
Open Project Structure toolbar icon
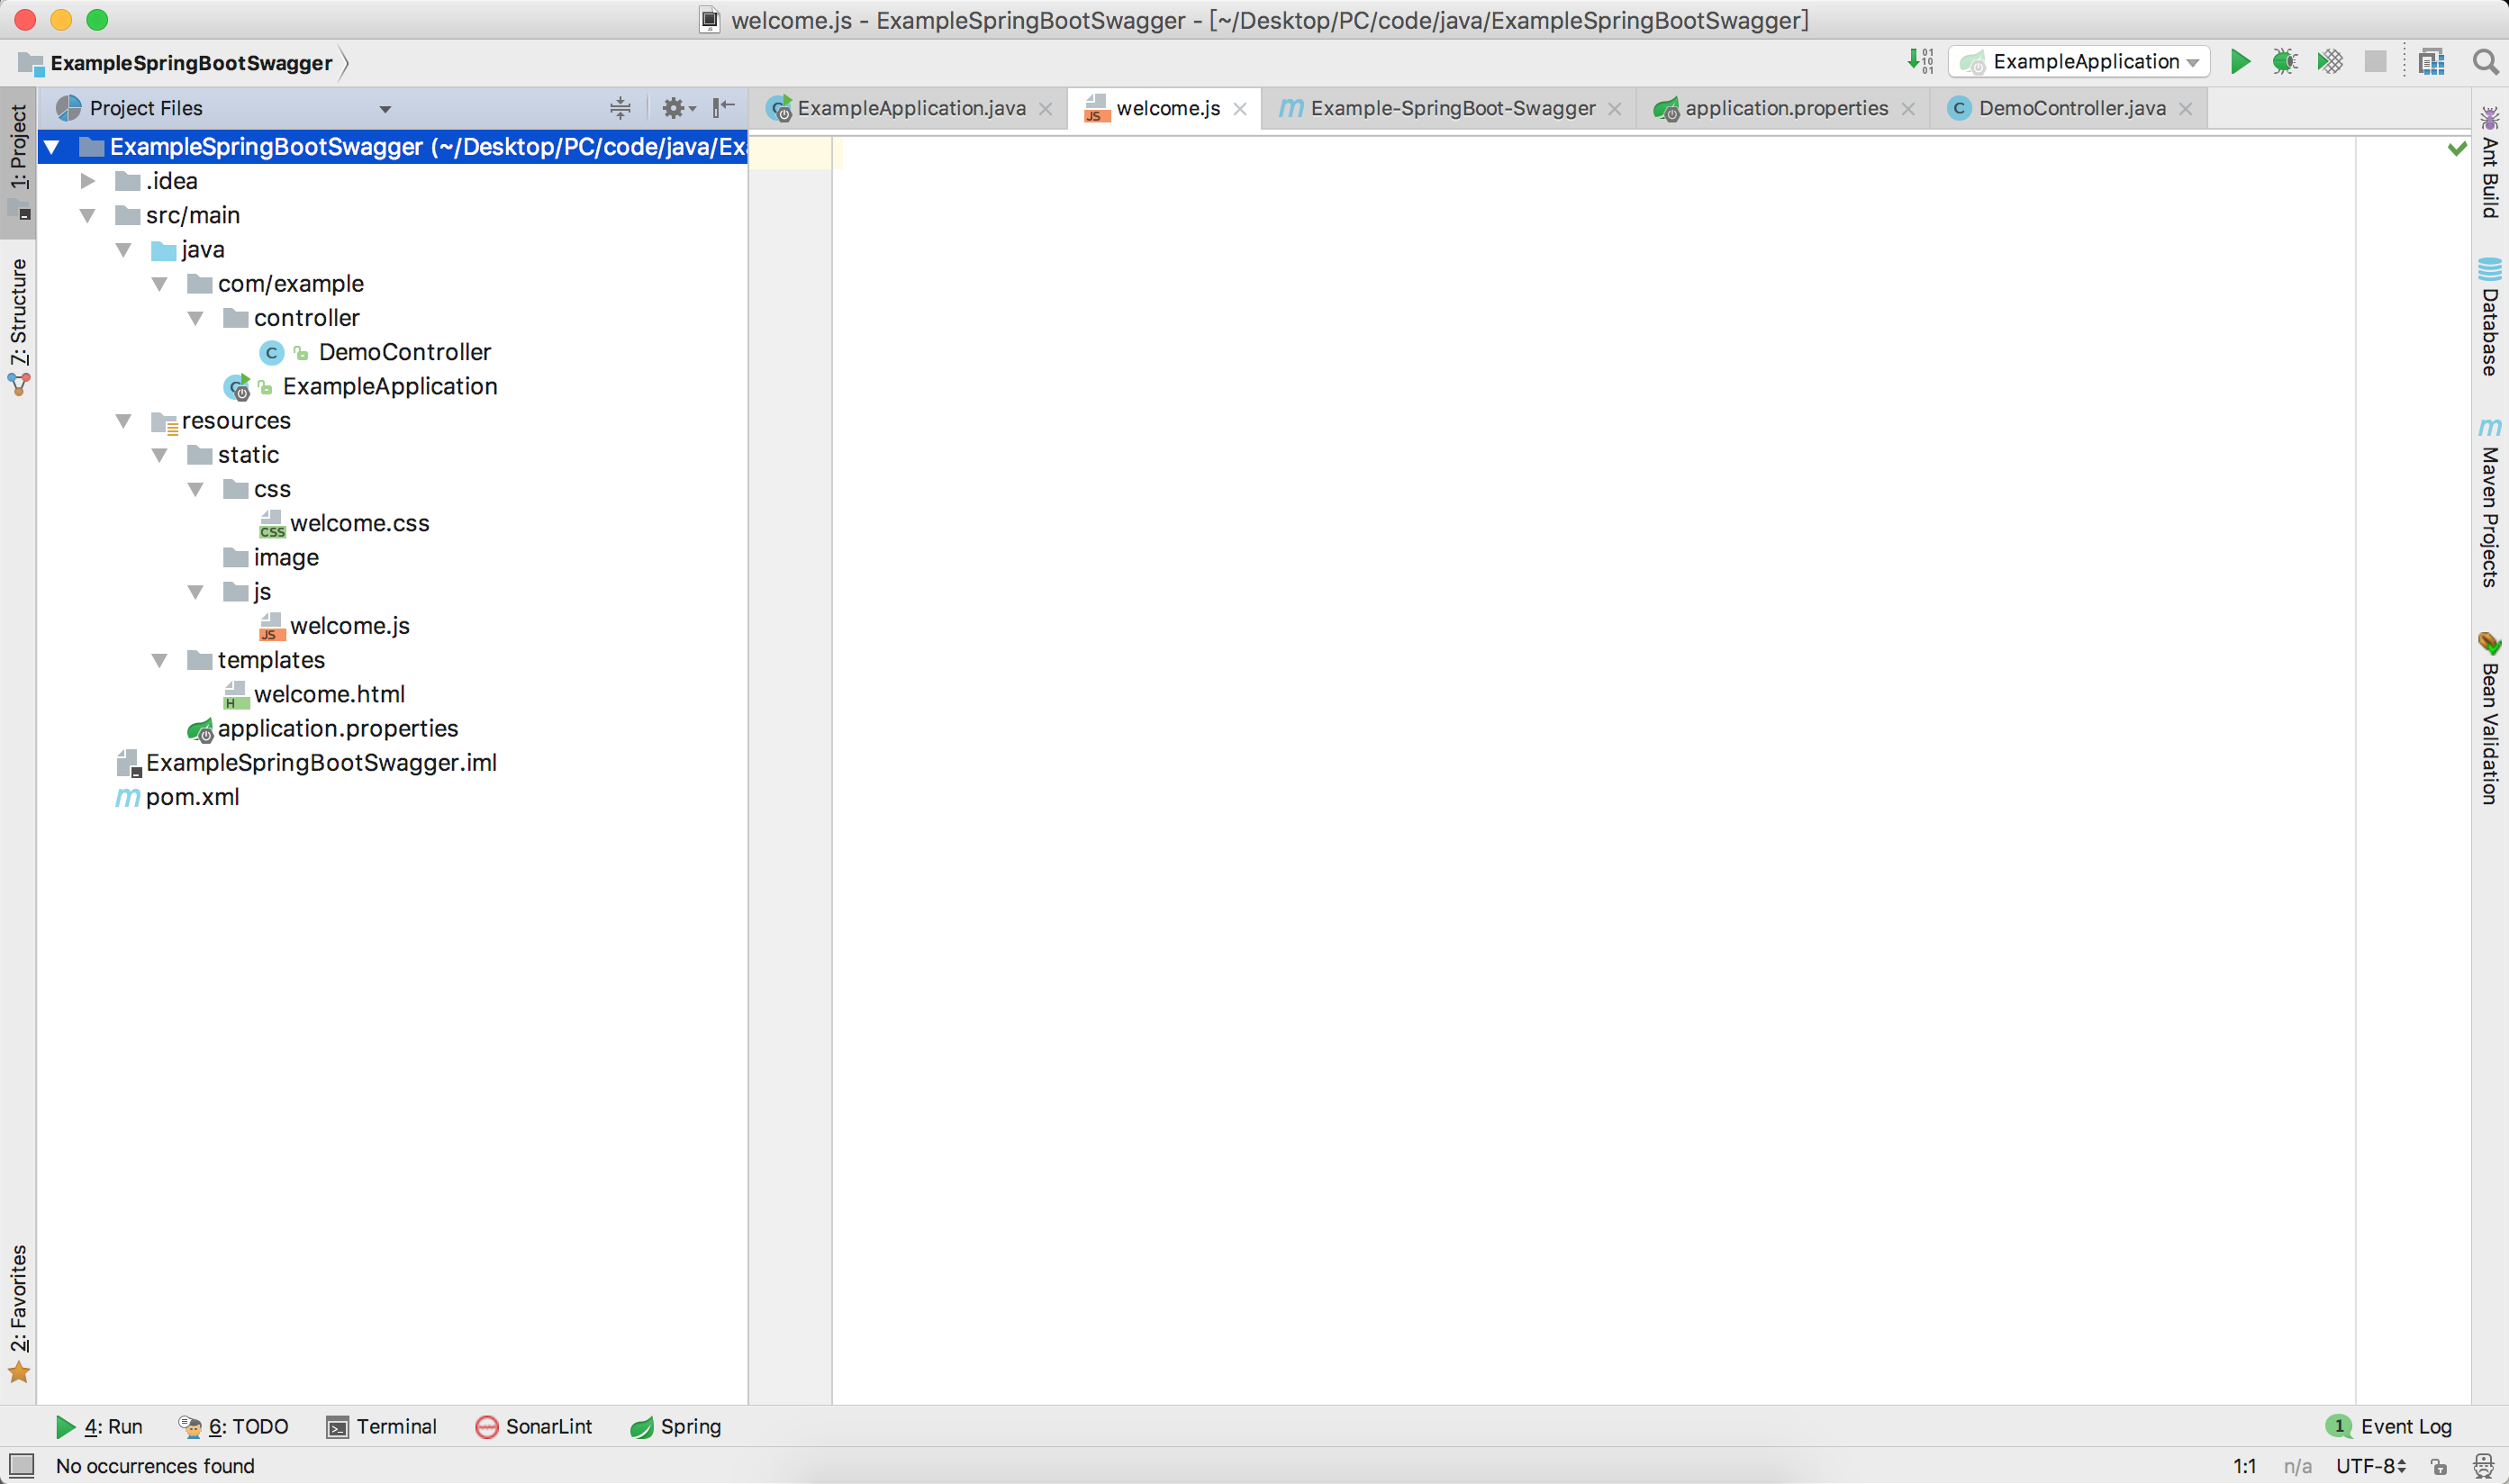2431,62
